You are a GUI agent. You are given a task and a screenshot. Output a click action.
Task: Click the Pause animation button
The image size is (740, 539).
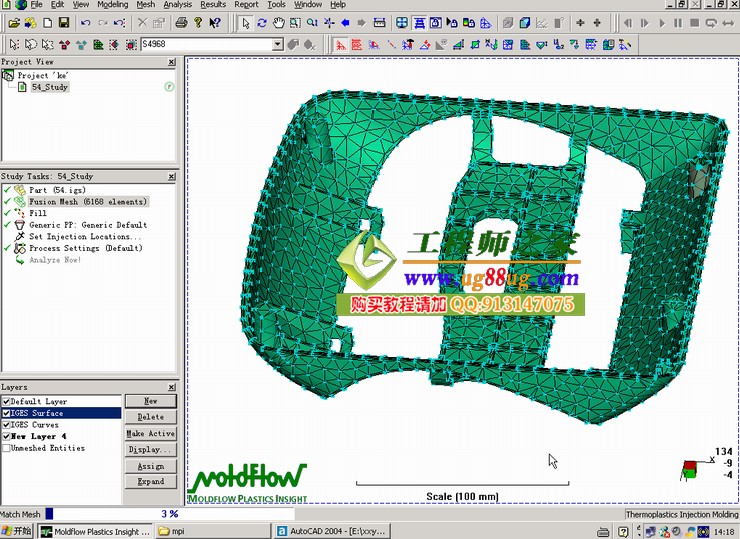coord(678,23)
